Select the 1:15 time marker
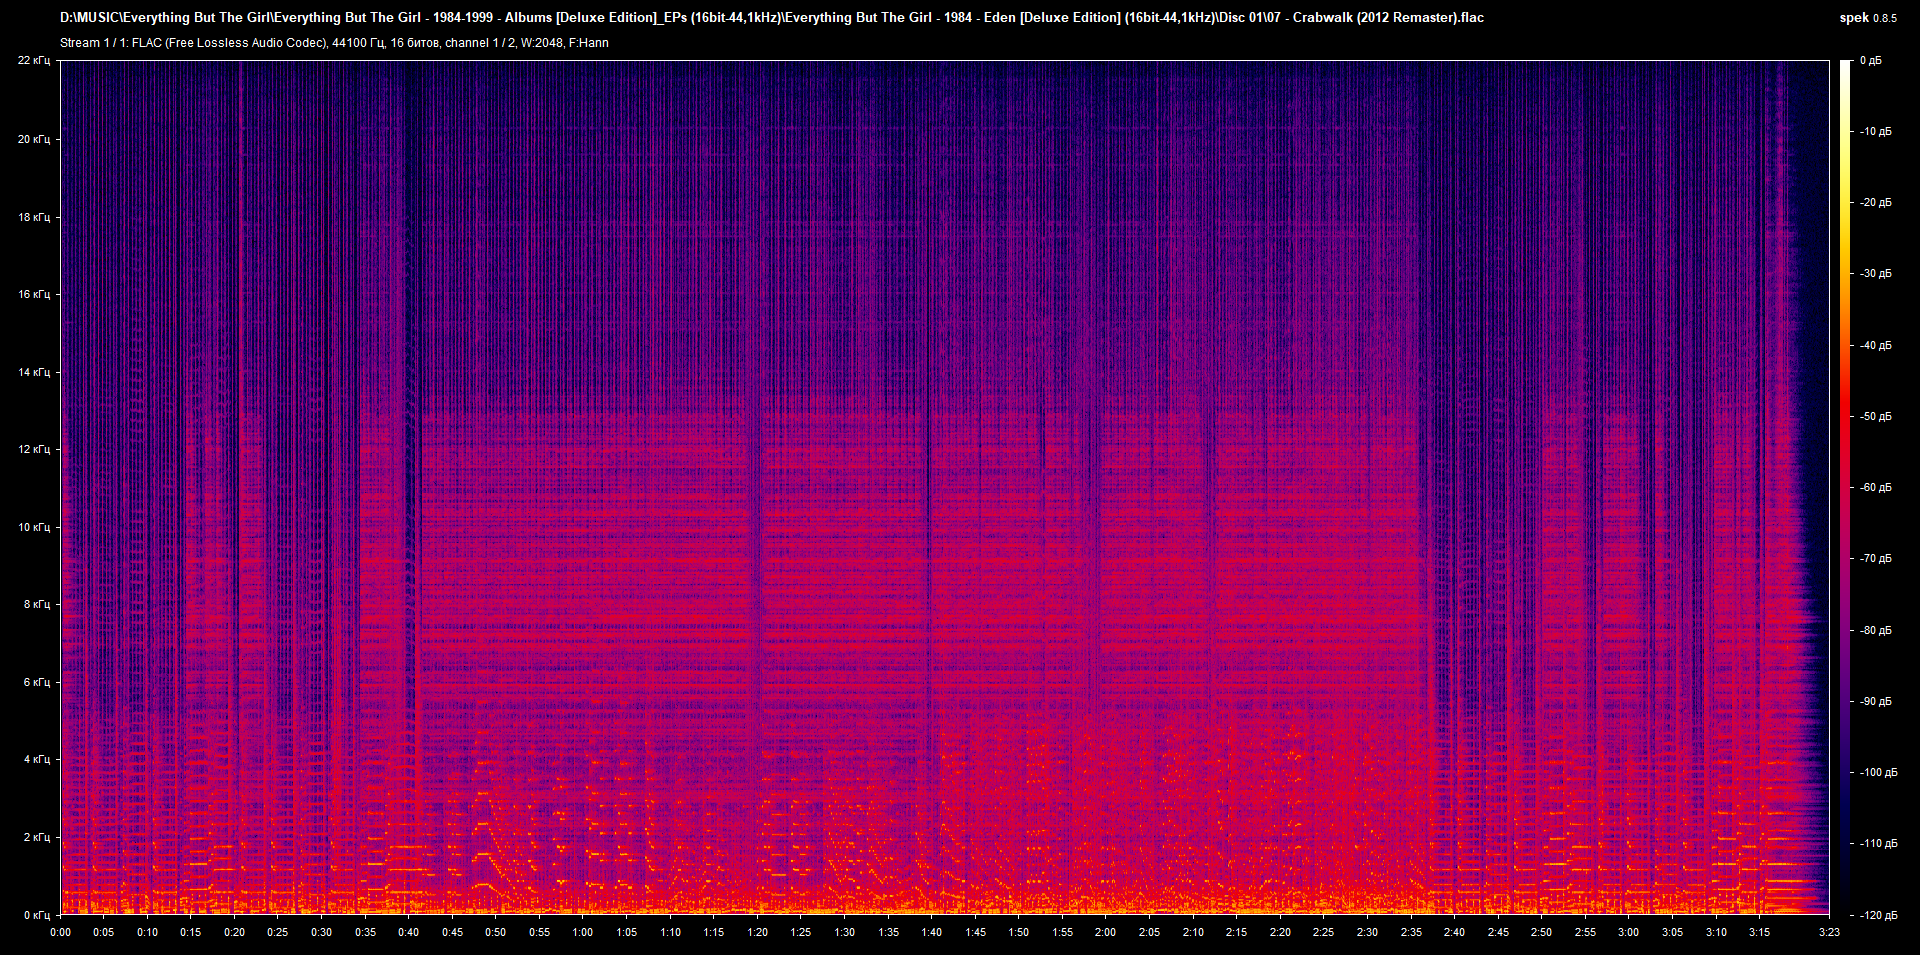 714,932
